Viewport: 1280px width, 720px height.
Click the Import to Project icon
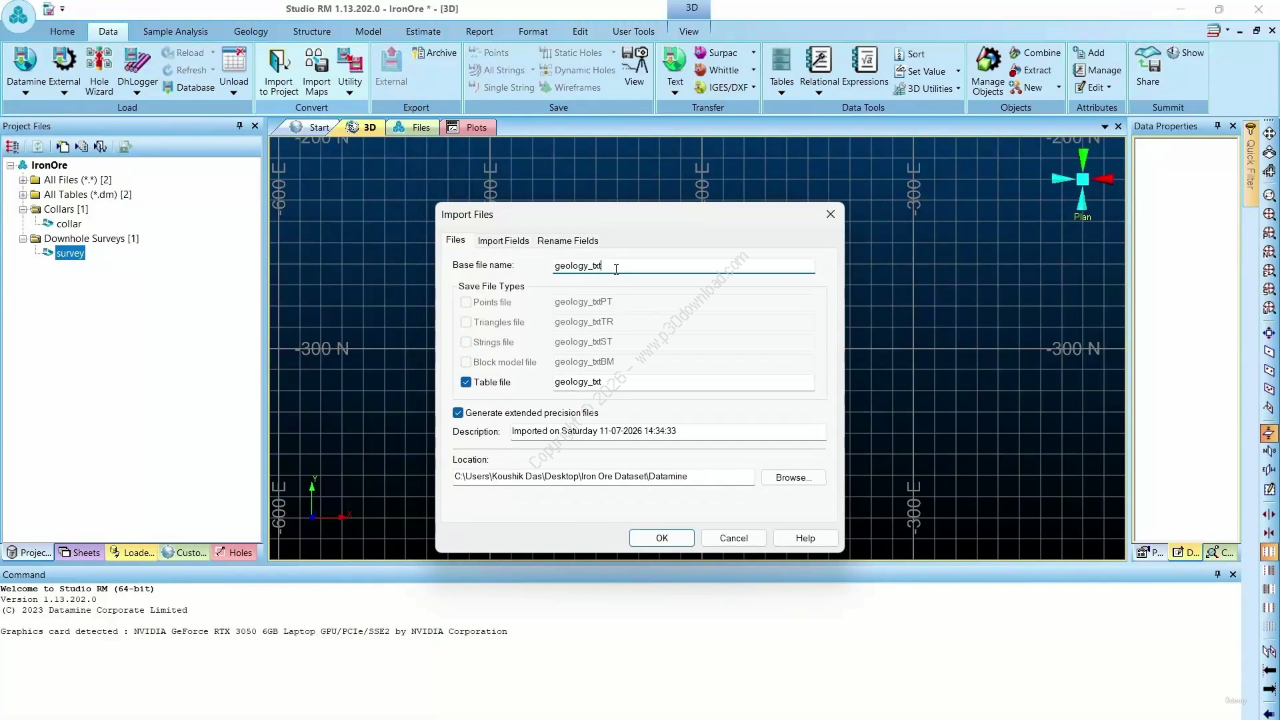point(279,70)
